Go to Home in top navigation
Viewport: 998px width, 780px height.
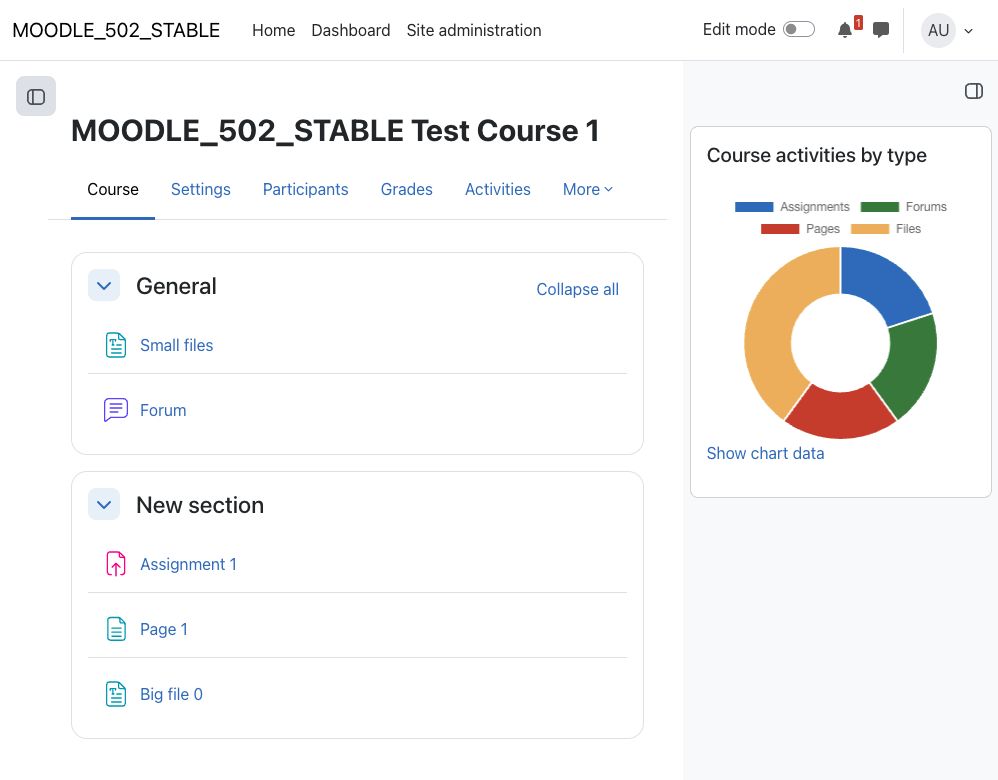tap(274, 30)
